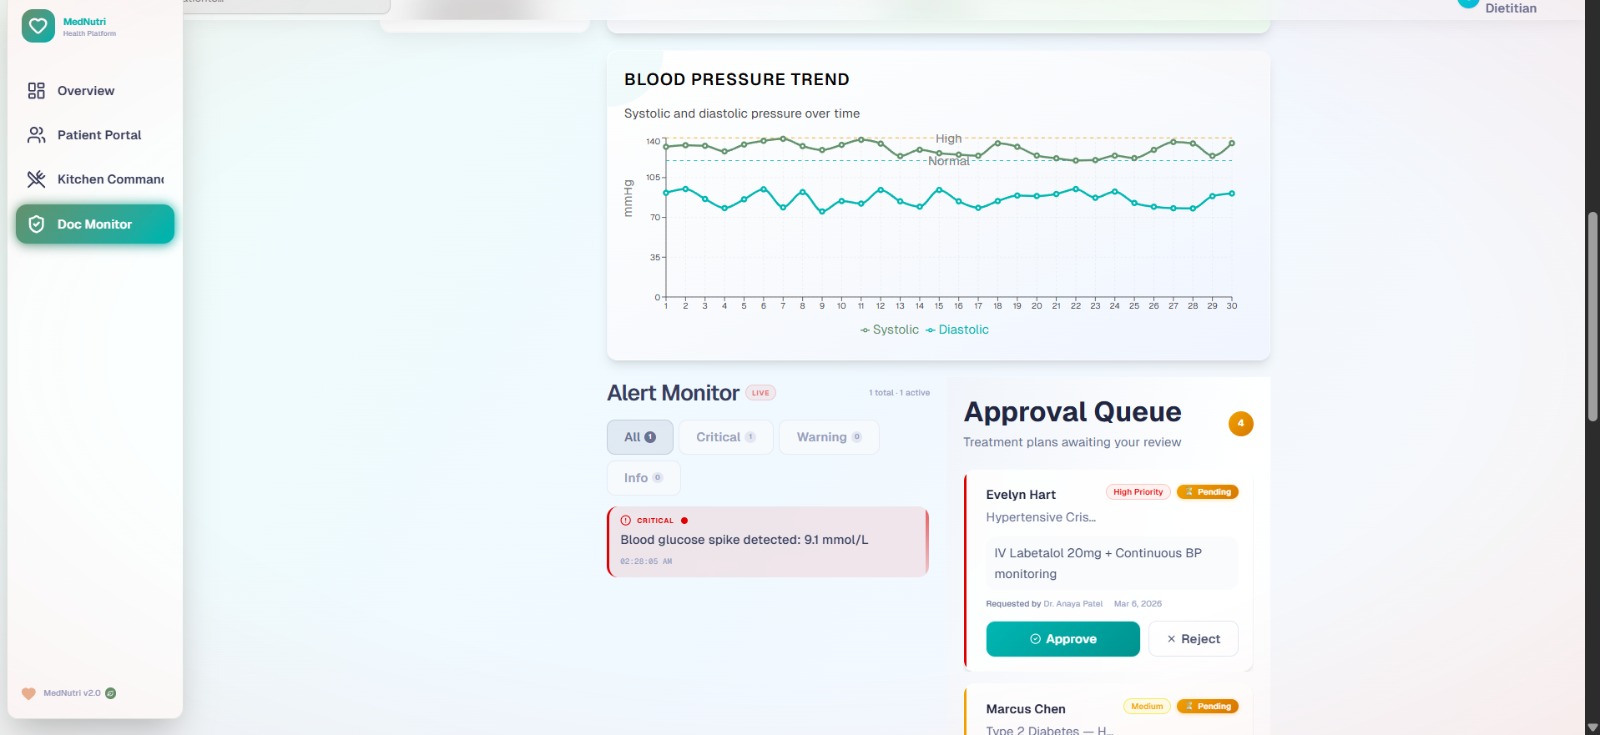Click the Medium tag on Marcus Chen's card

click(1147, 706)
